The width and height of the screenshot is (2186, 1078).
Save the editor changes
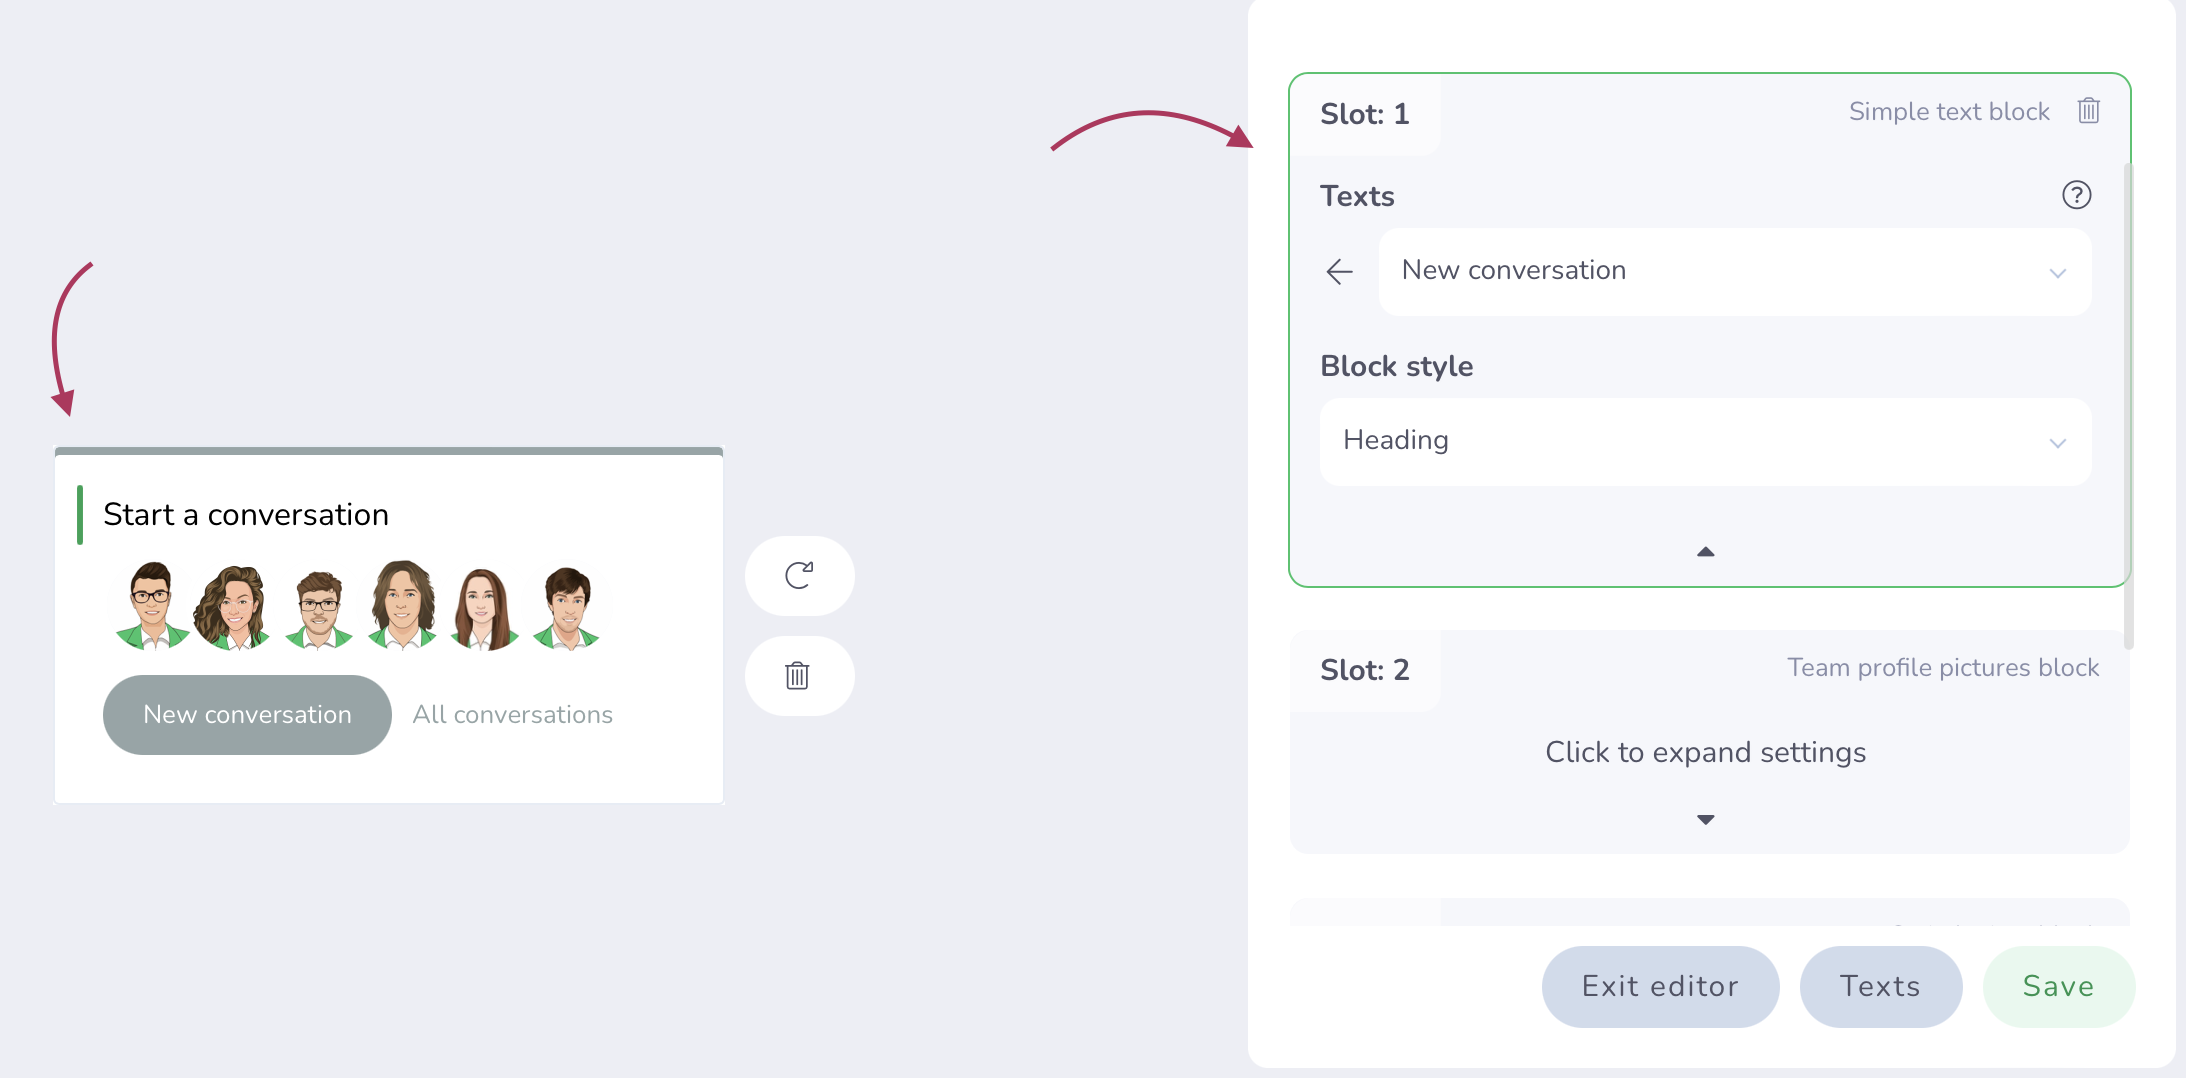coord(2058,986)
